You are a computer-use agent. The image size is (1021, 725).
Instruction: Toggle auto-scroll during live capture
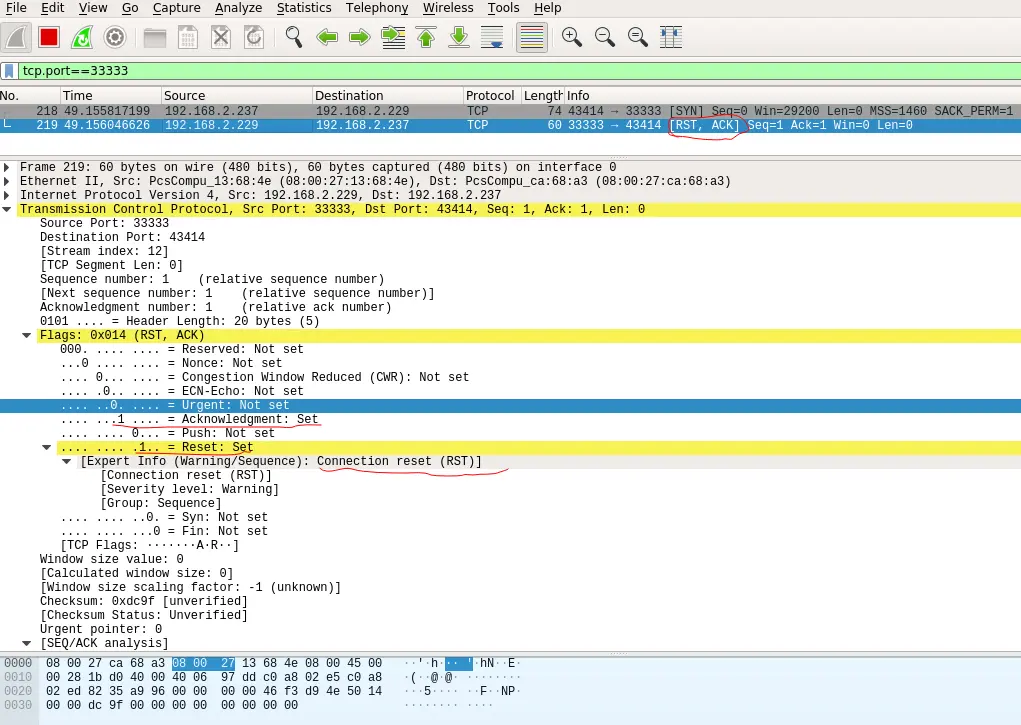point(492,37)
